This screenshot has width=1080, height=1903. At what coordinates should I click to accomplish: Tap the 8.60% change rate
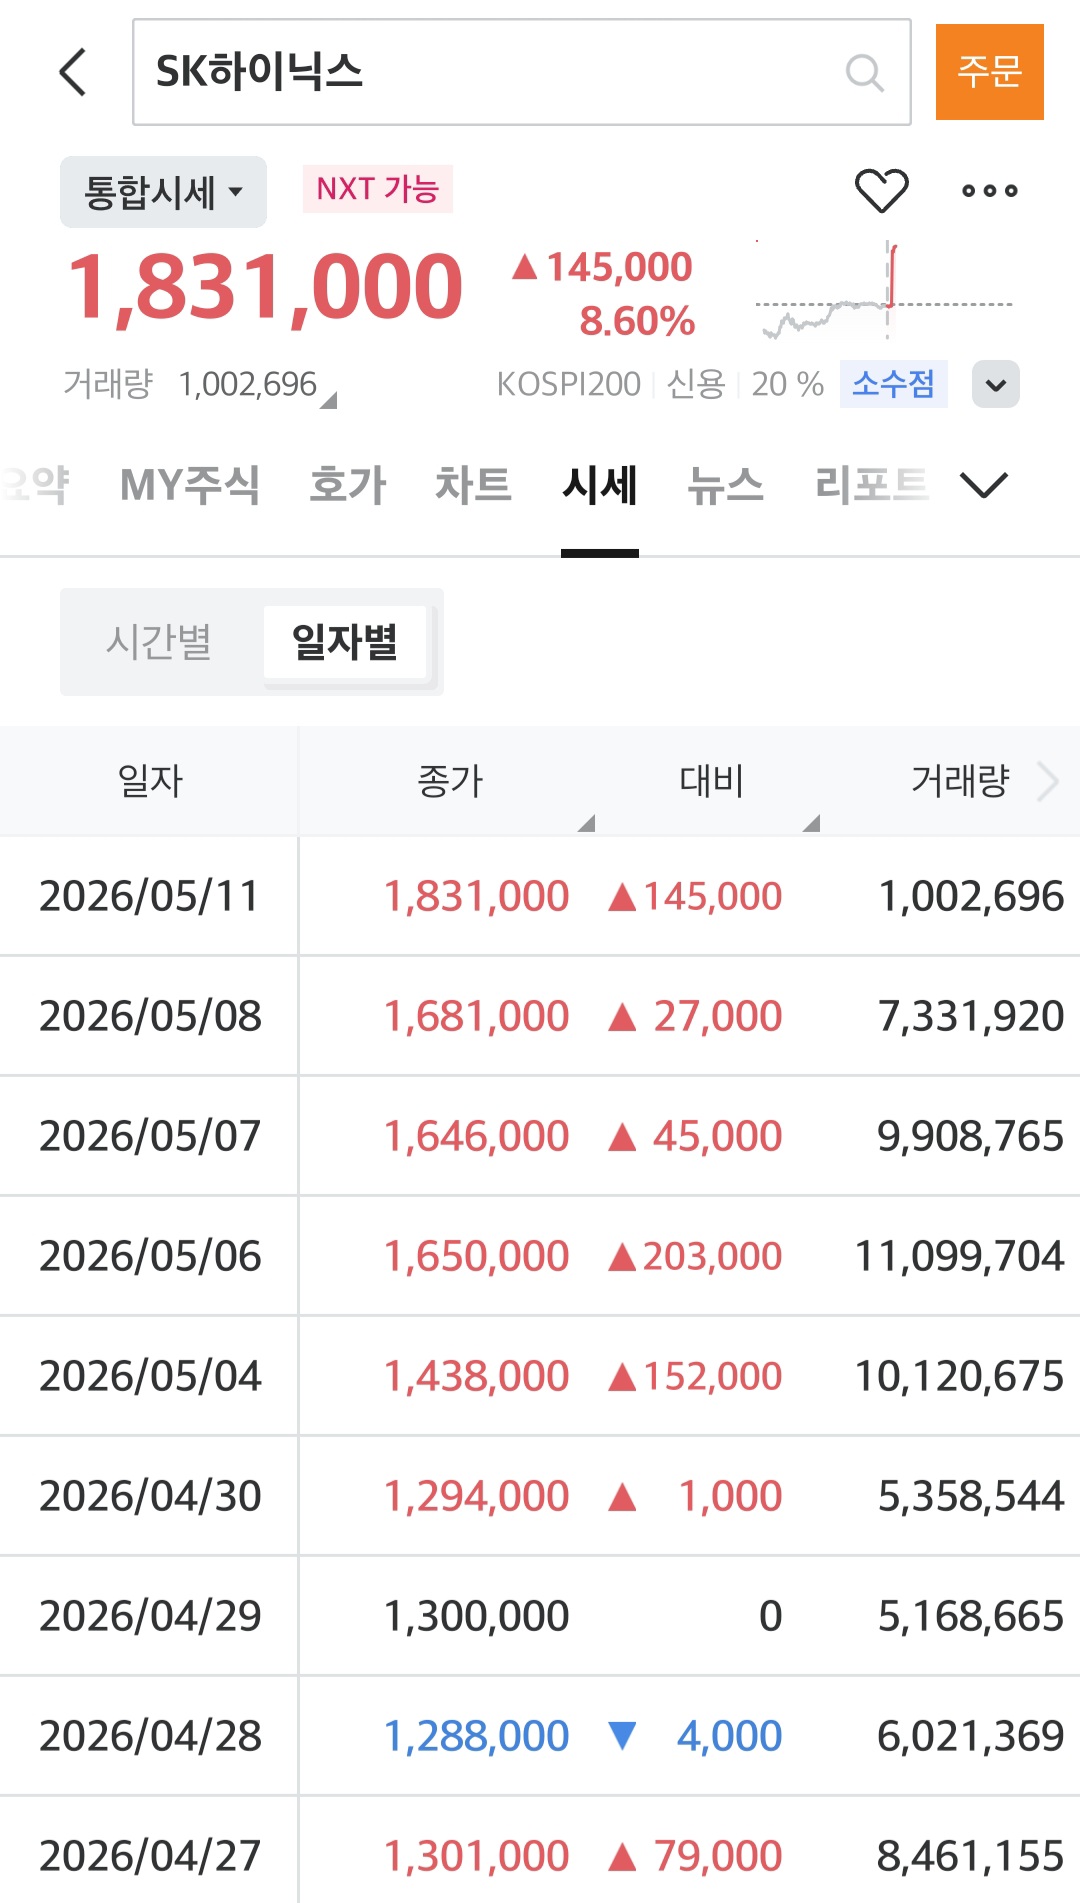[x=637, y=322]
